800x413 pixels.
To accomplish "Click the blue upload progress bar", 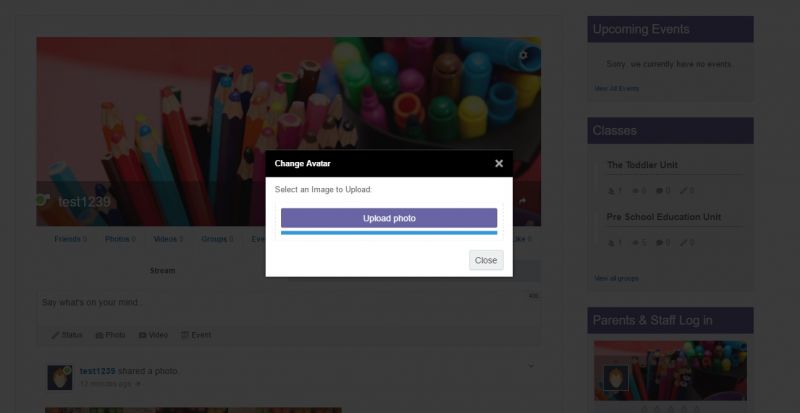I will tap(389, 233).
